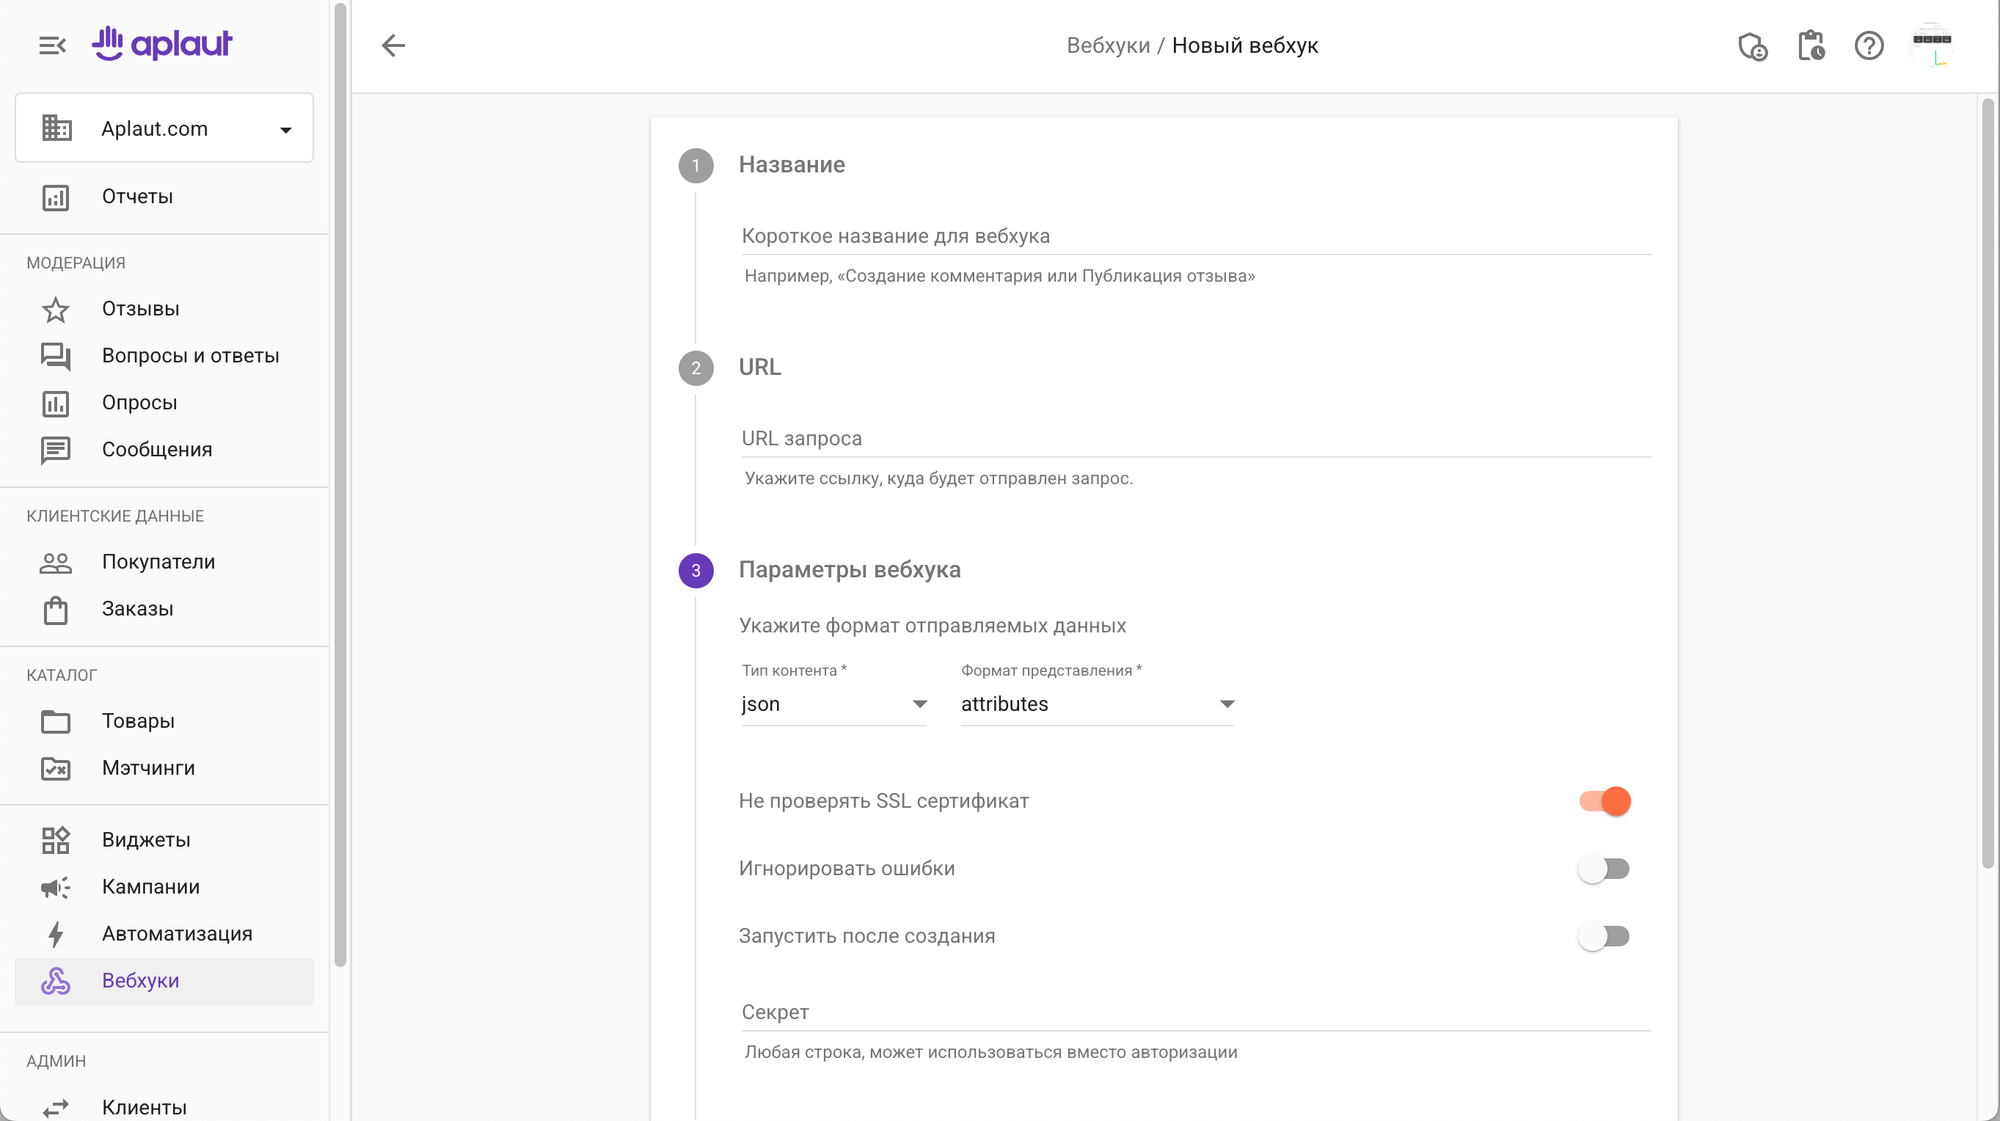Open the user avatar in top right
This screenshot has height=1121, width=2000.
pos(1931,45)
